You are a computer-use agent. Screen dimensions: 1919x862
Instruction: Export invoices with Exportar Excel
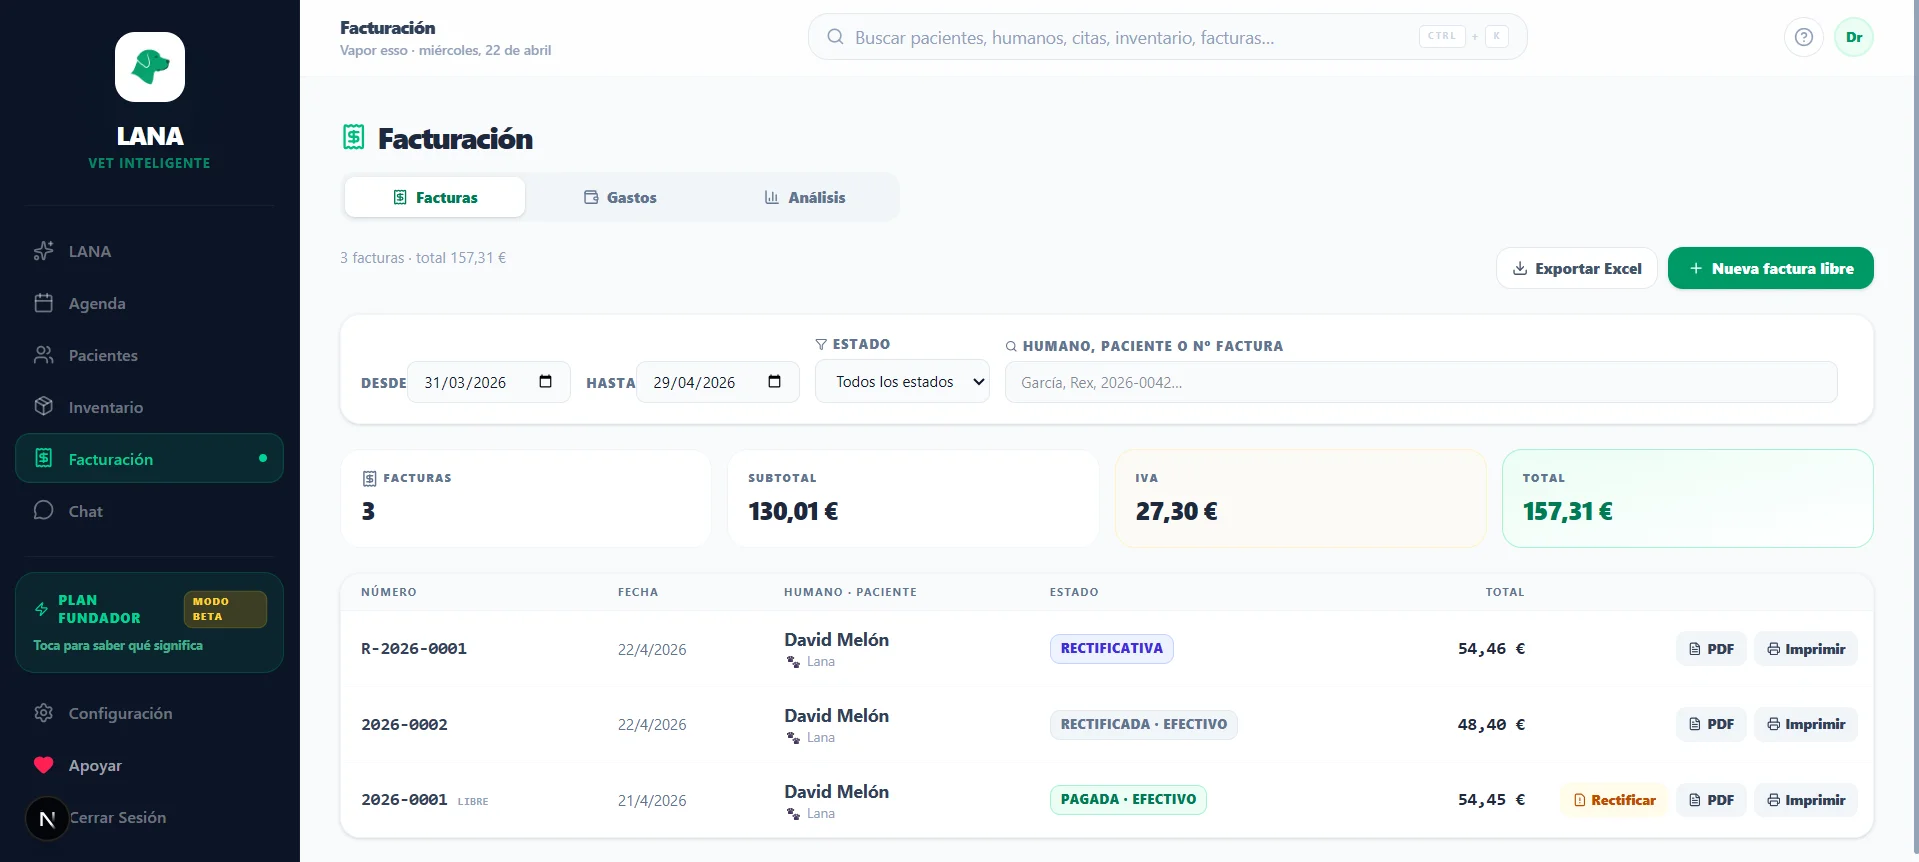(1576, 268)
